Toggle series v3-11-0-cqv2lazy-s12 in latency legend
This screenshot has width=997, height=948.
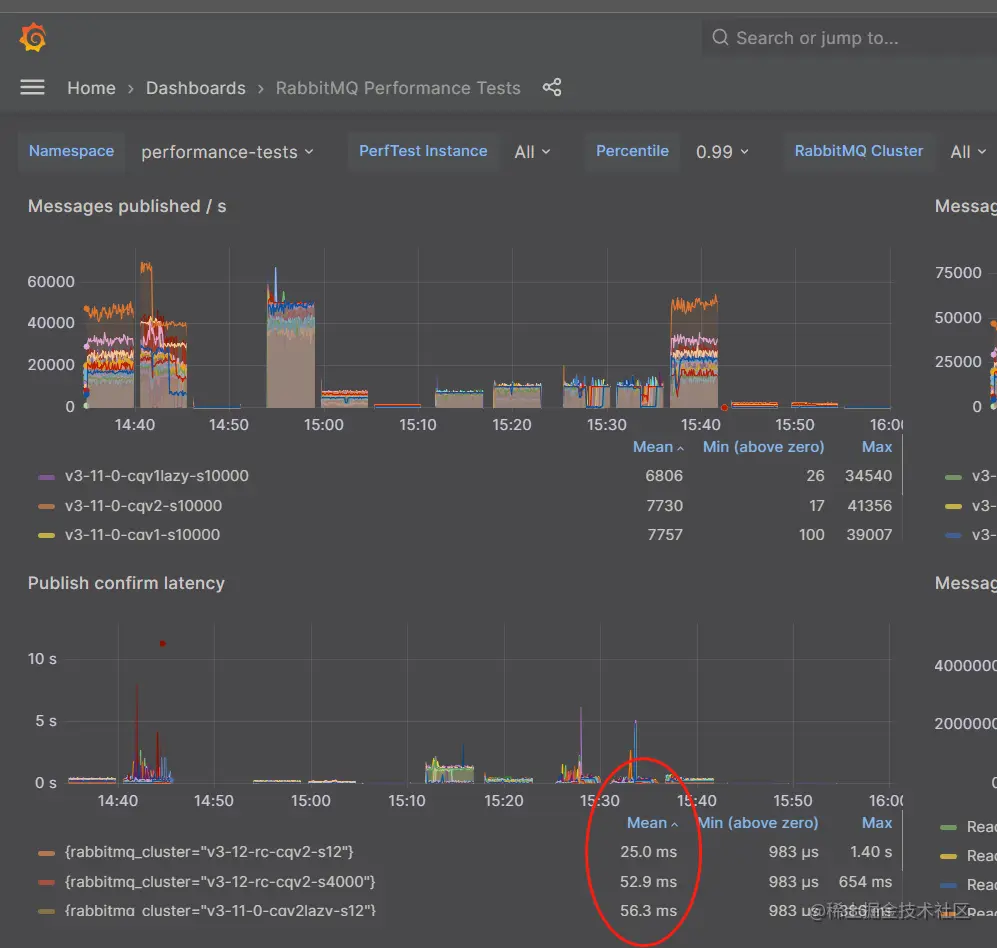[x=220, y=910]
